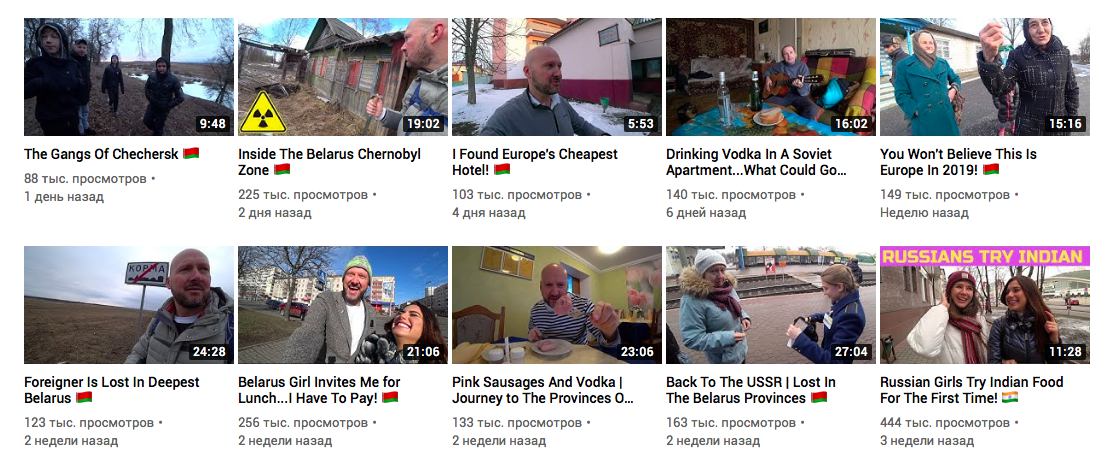Click 'The Gangs Of Chechersk' title text

tap(102, 154)
